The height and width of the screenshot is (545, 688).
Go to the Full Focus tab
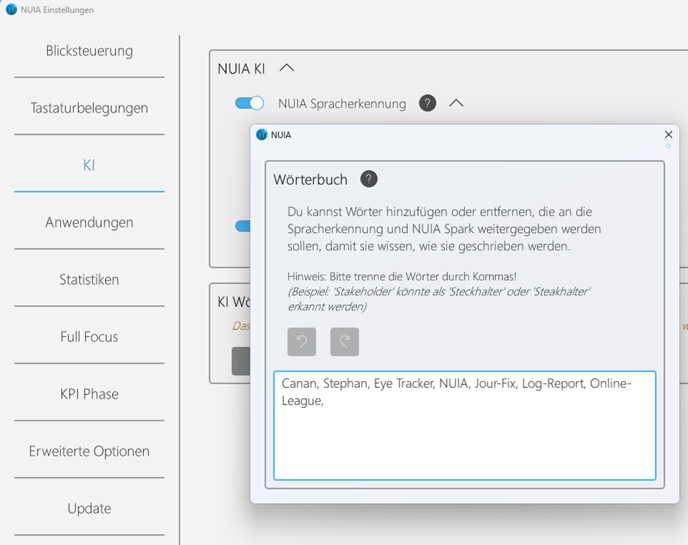coord(89,337)
